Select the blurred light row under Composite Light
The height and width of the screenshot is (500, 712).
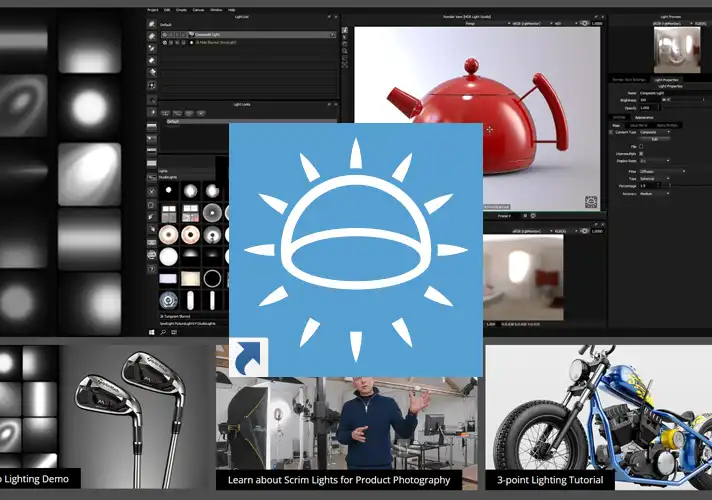248,42
